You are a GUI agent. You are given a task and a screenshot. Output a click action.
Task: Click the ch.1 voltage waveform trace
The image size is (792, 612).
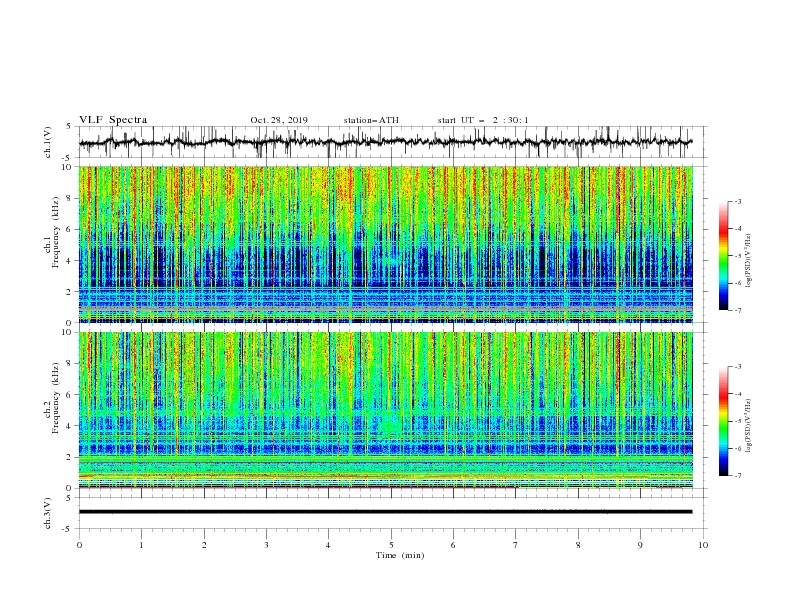[x=385, y=142]
